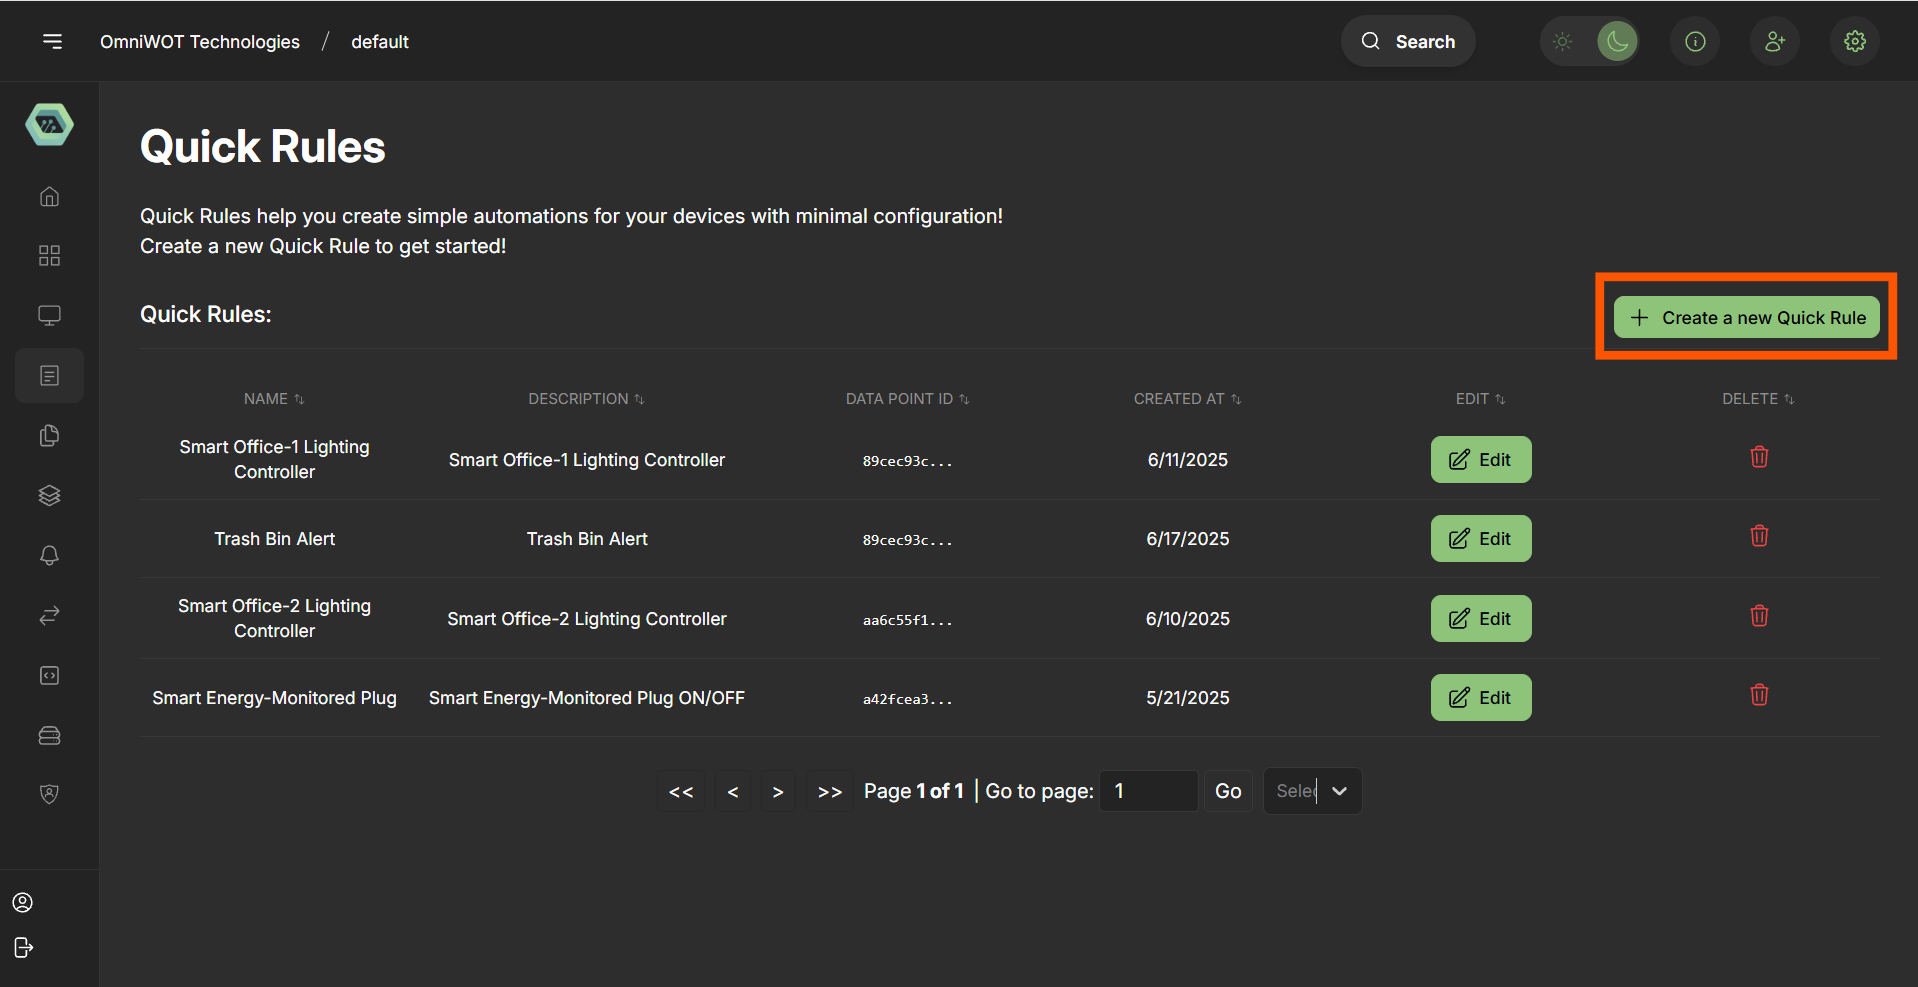Screen dimensions: 1918x987
Task: Open the Dashboard grid view icon
Action: 49,255
